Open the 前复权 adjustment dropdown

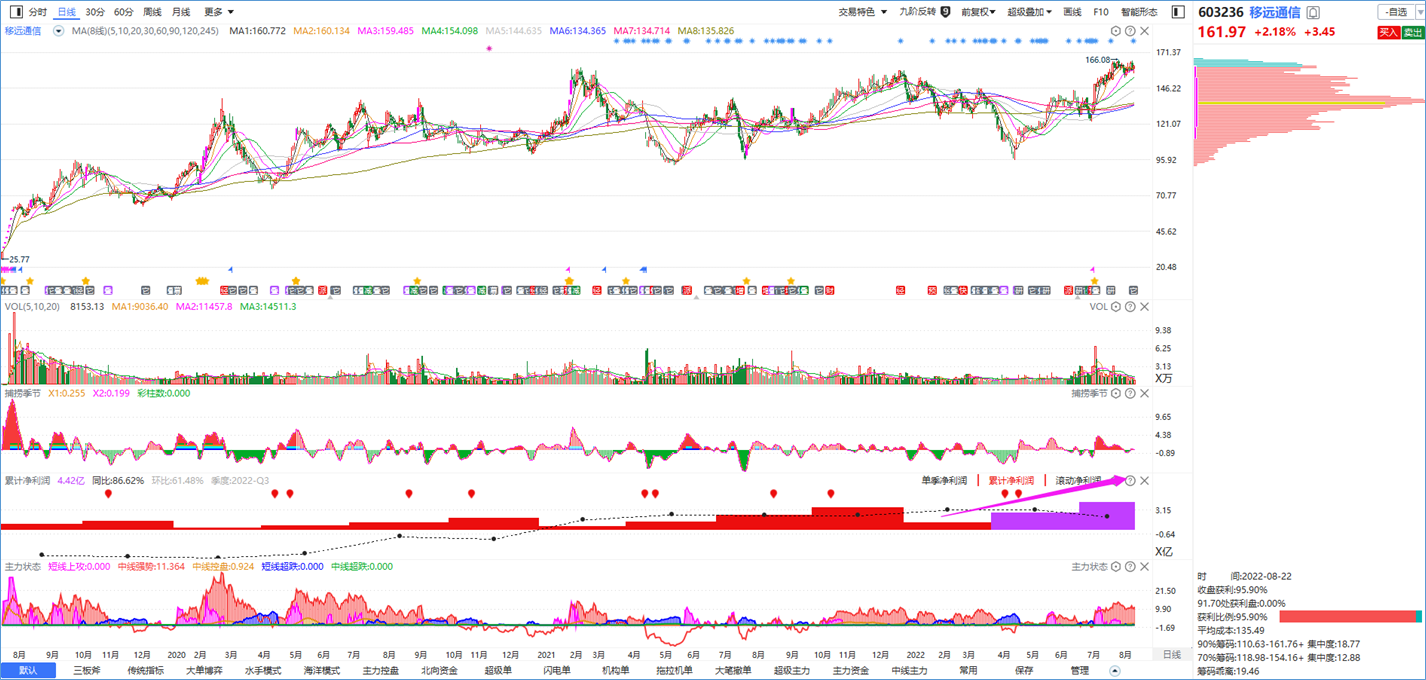click(x=979, y=12)
